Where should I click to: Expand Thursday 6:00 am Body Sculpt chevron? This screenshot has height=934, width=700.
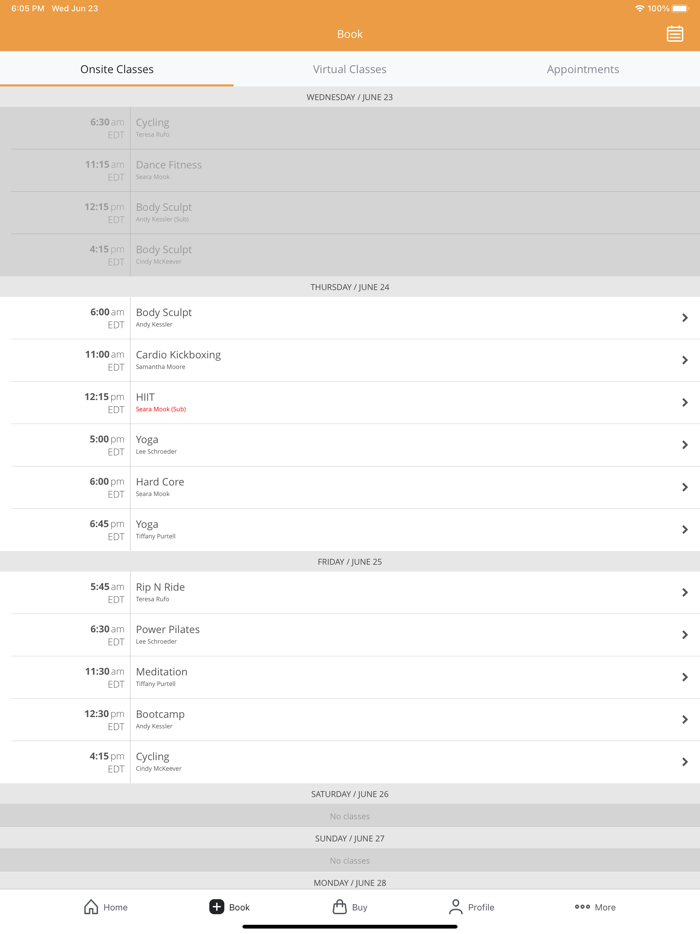[x=685, y=318]
